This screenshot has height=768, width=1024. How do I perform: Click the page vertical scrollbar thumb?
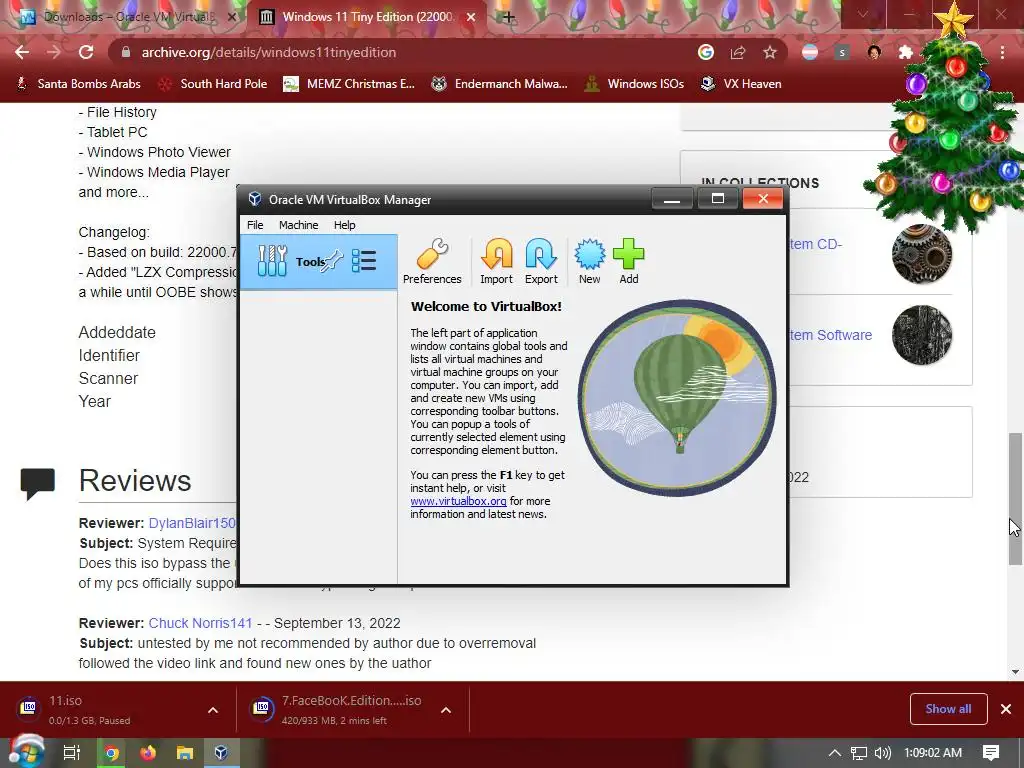(1015, 499)
